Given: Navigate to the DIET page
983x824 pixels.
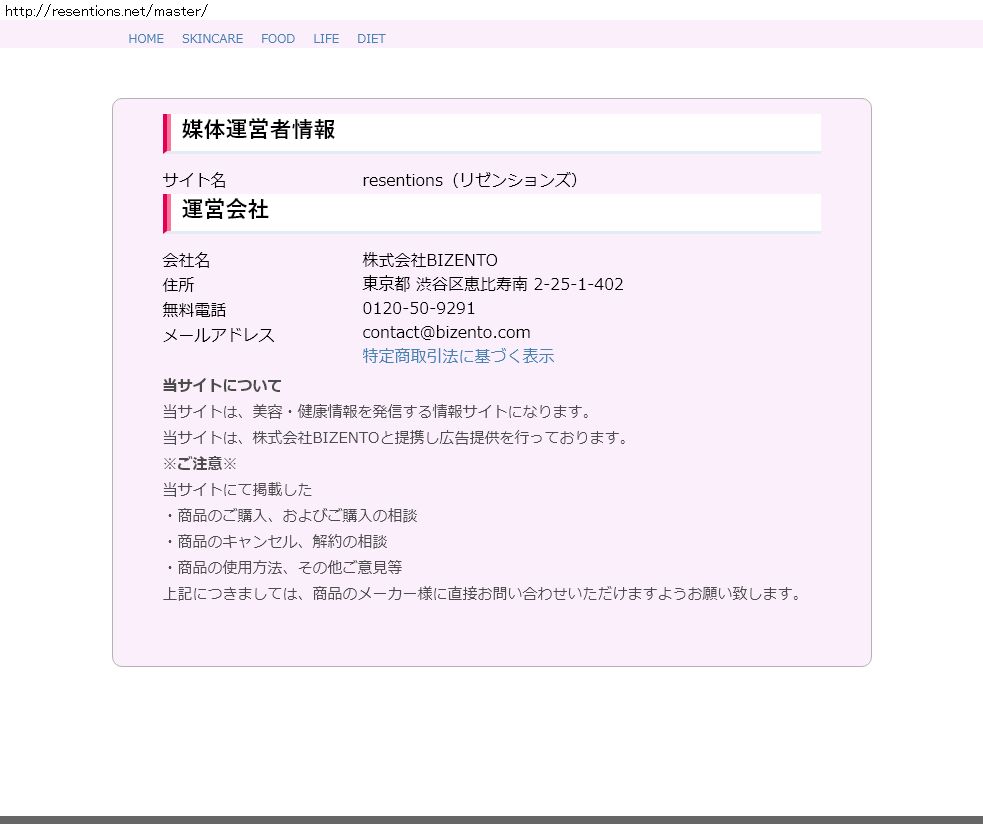Looking at the screenshot, I should click(x=371, y=39).
